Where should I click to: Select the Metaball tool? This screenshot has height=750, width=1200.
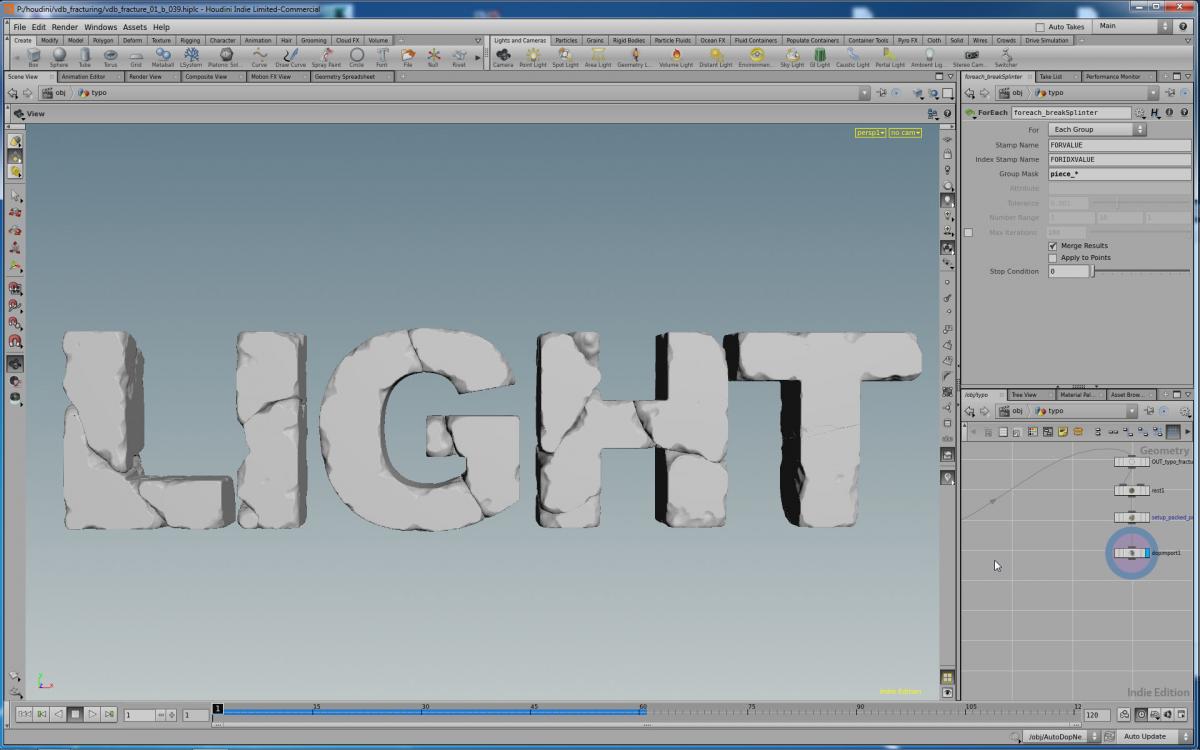click(x=162, y=57)
